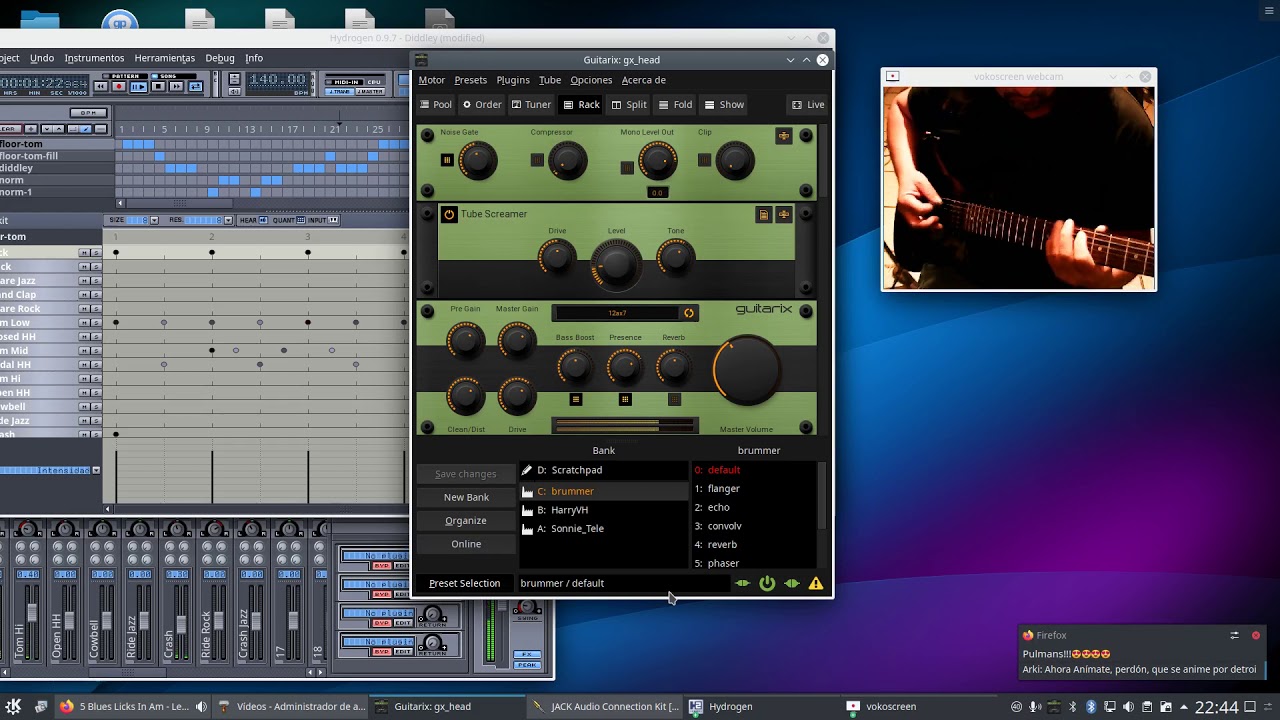Click the Bluetooth tray icon
Screen dimensions: 1280x720
(1091, 706)
